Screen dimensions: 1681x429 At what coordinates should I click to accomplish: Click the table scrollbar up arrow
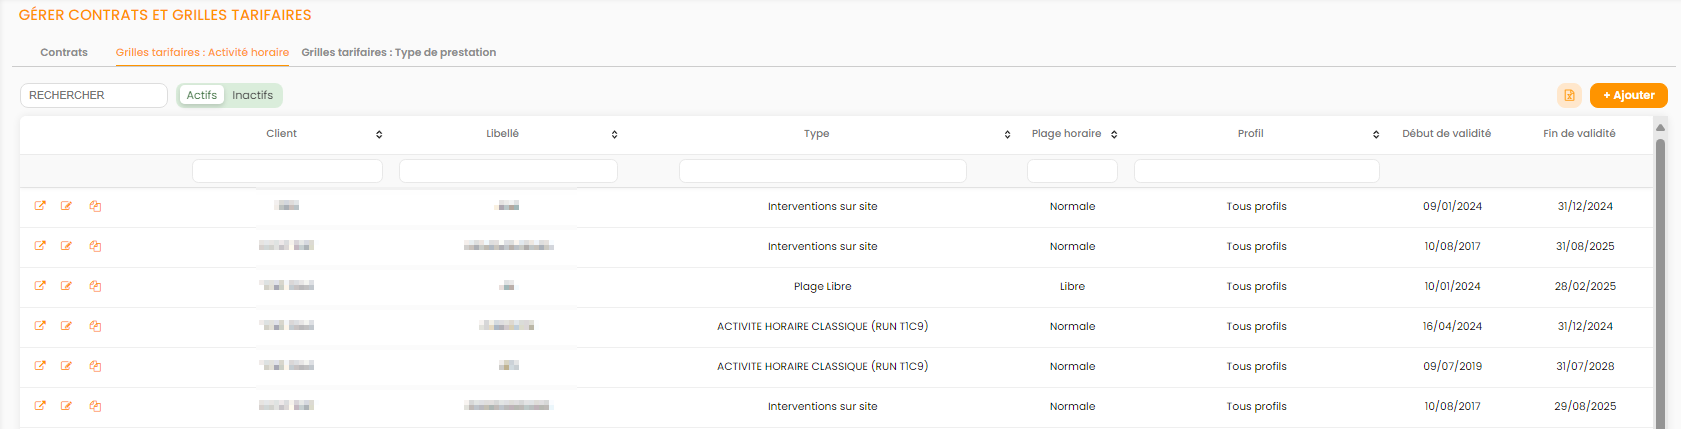point(1660,127)
